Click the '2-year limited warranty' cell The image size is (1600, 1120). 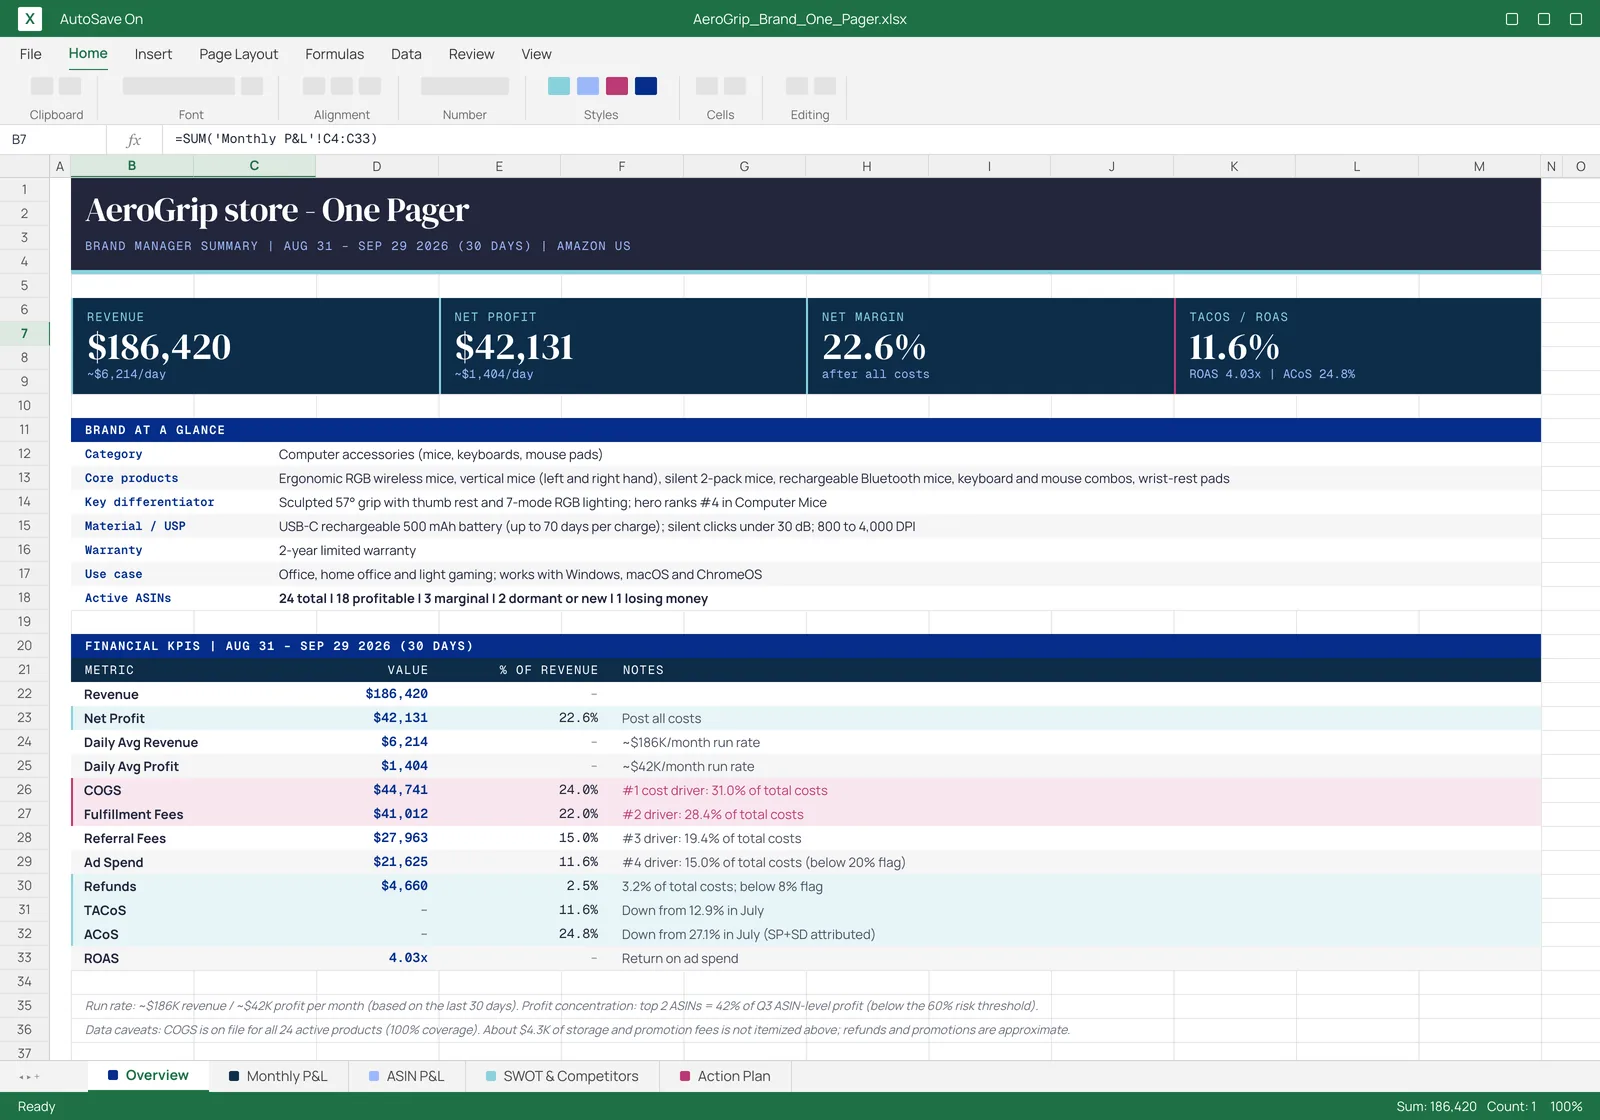(x=347, y=550)
